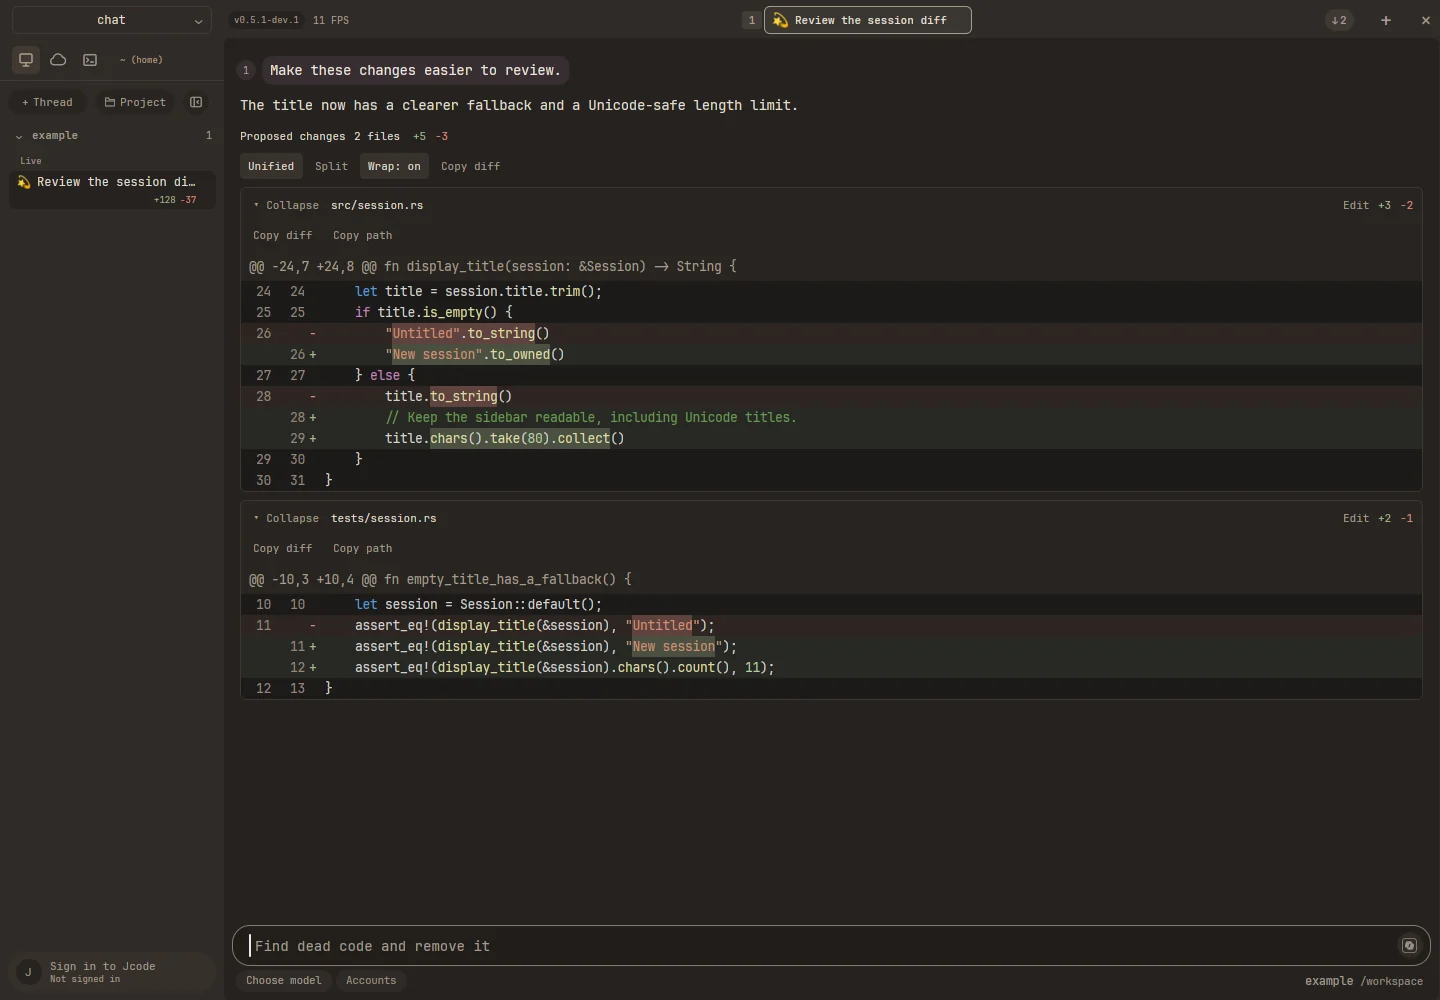Copy diff for tests/session.rs

pos(283,548)
